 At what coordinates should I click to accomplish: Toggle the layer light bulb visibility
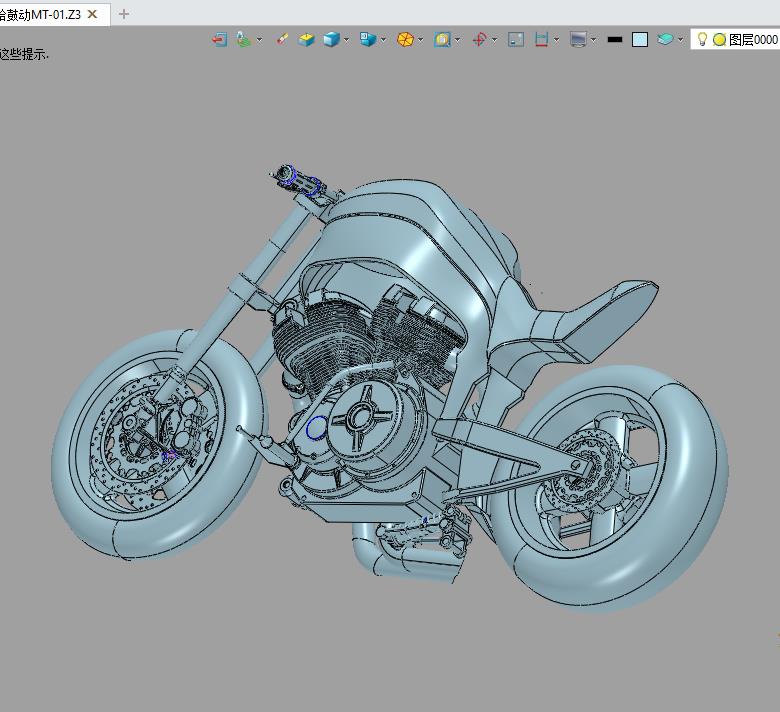(x=702, y=40)
